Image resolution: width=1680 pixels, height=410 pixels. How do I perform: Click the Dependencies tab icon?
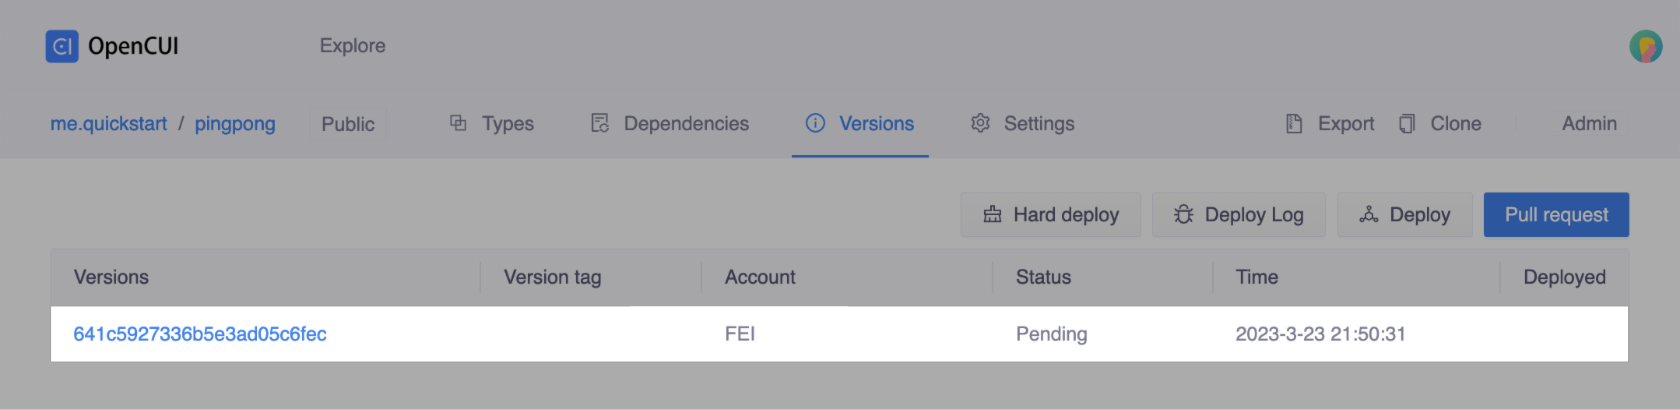click(x=600, y=123)
